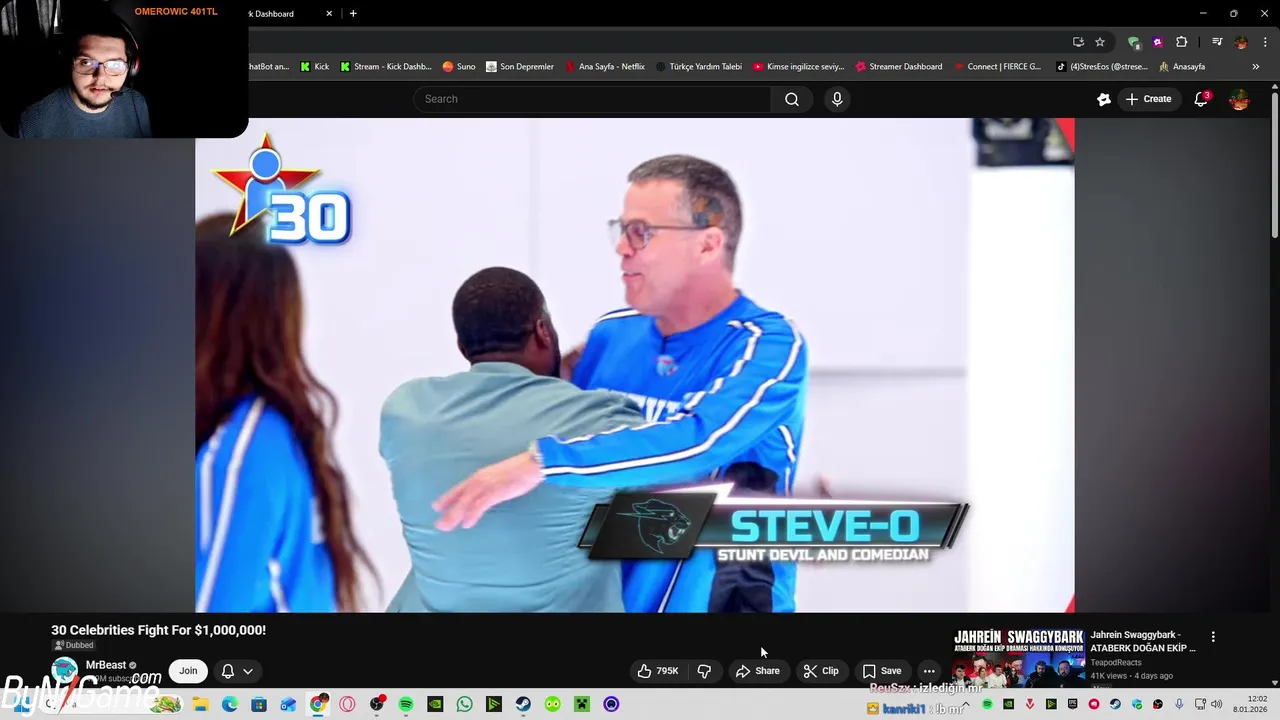The image size is (1280, 720).
Task: Open more actions three-dot button under video
Action: pyautogui.click(x=929, y=671)
